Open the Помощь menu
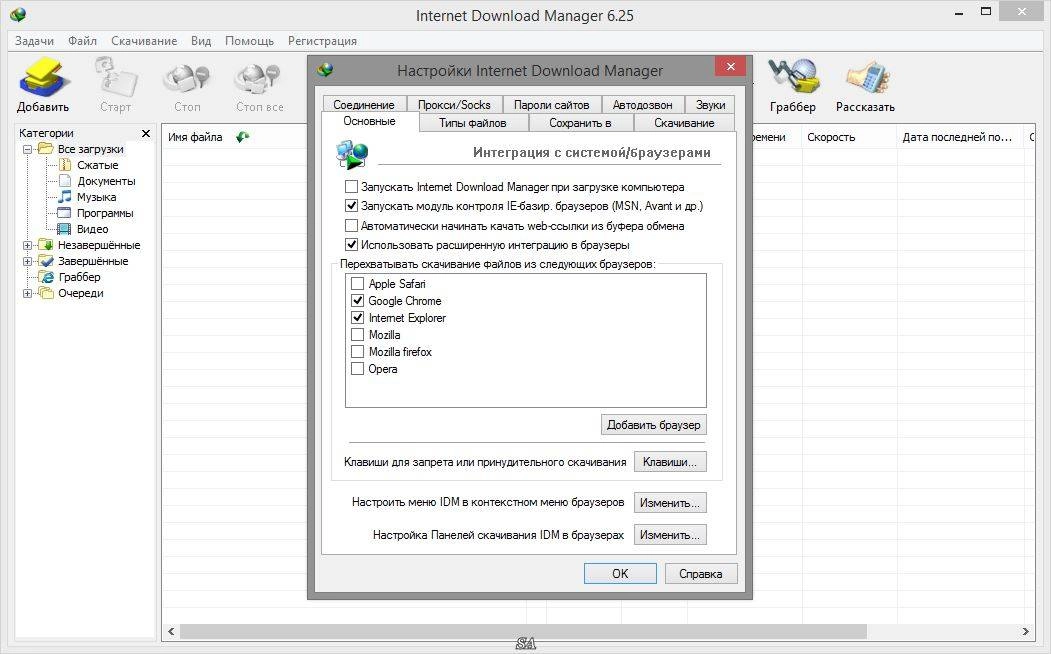1051x654 pixels. point(249,41)
